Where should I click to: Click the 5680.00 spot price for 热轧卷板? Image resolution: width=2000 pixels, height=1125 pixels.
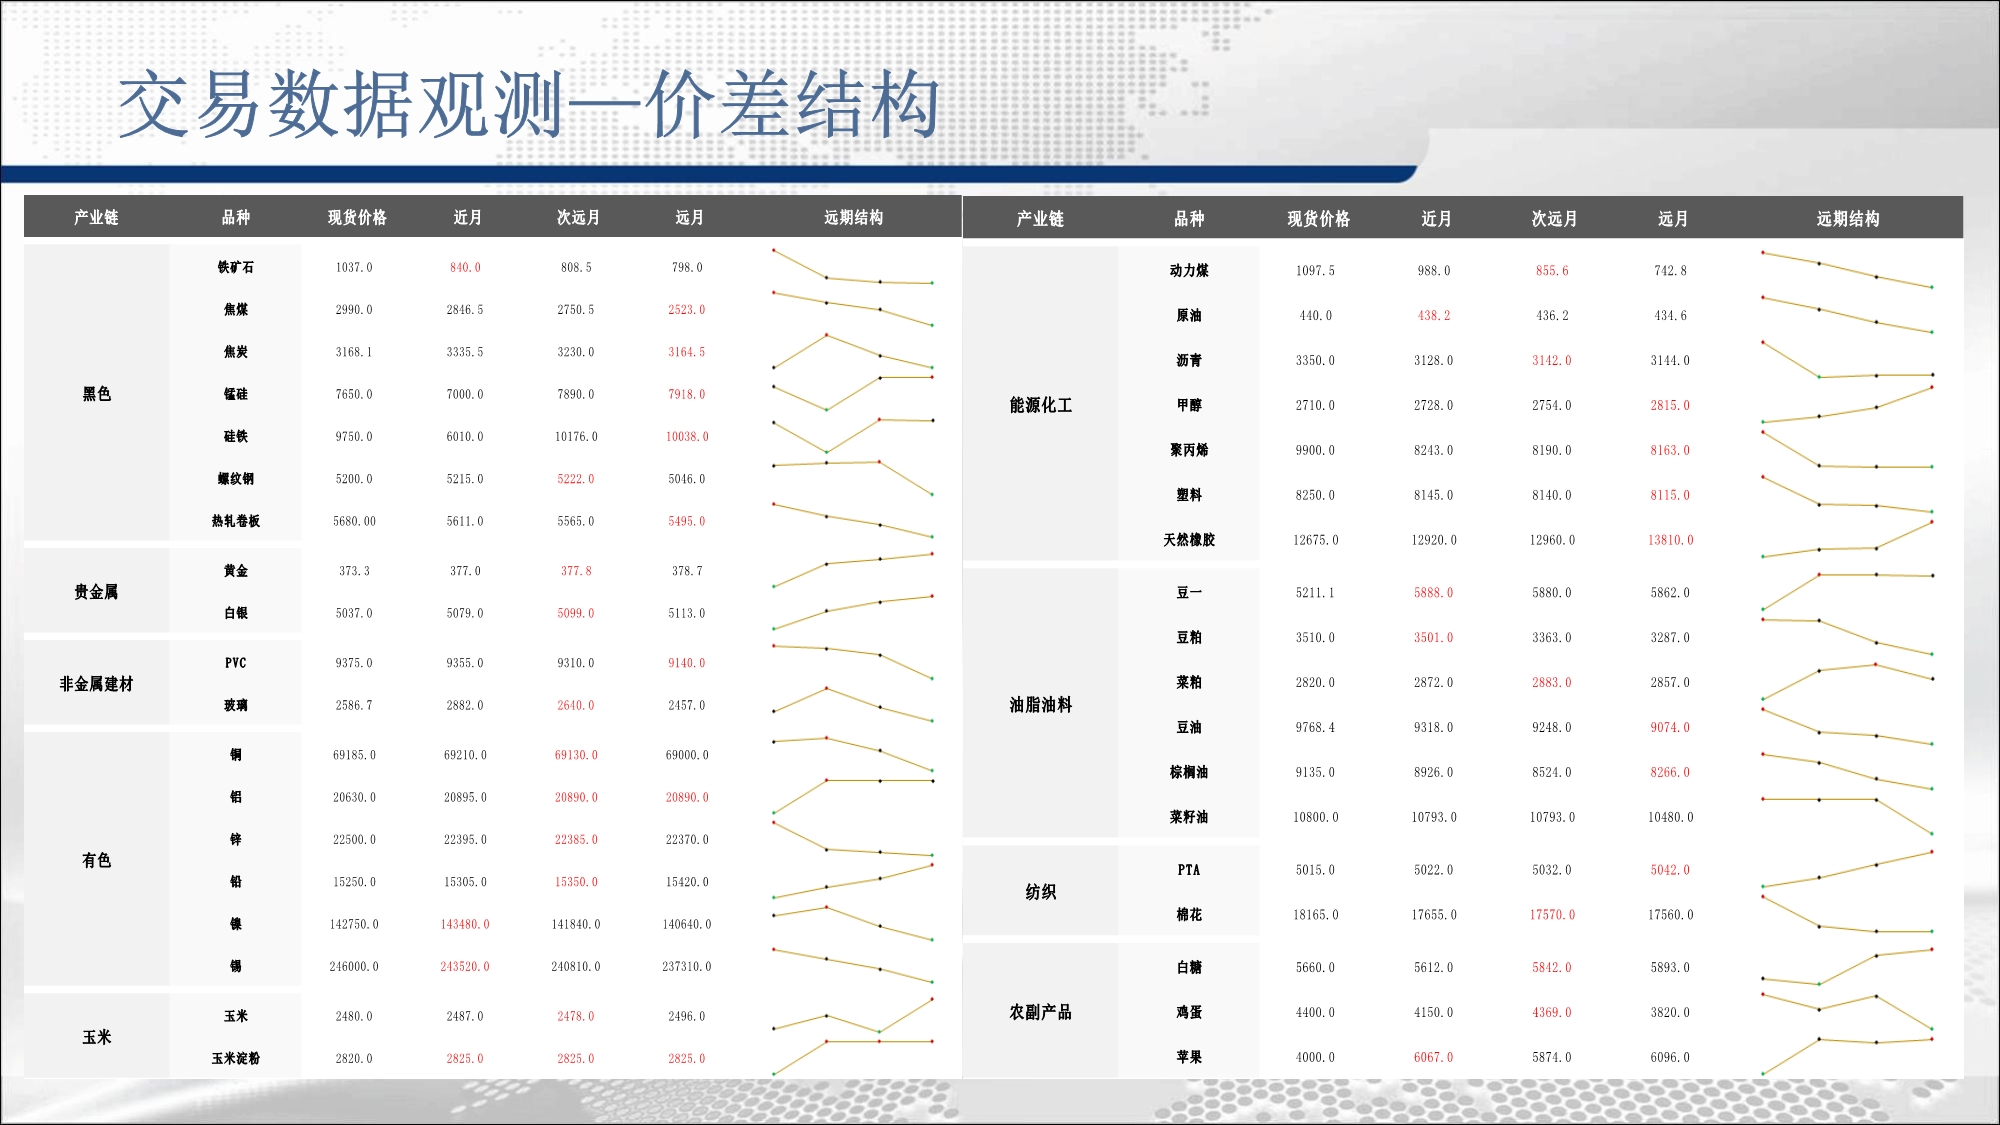[354, 521]
